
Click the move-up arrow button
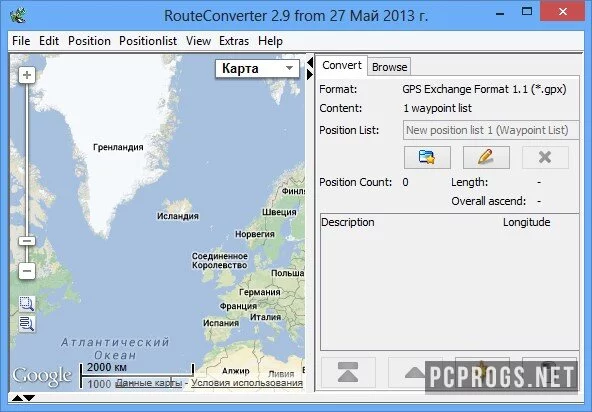415,372
